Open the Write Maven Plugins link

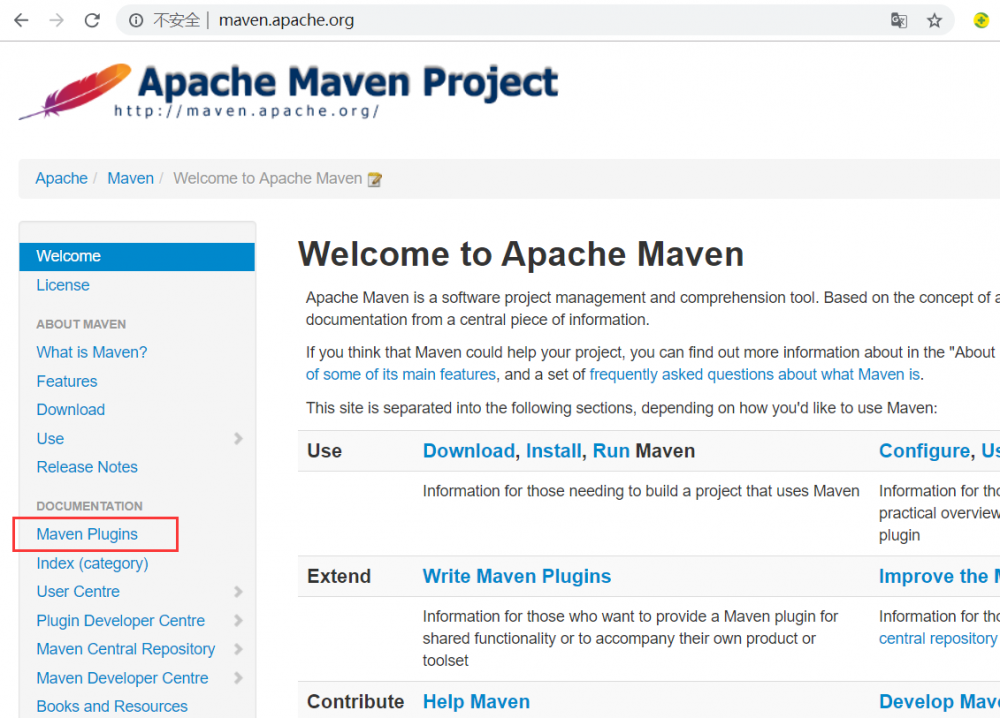(x=517, y=576)
